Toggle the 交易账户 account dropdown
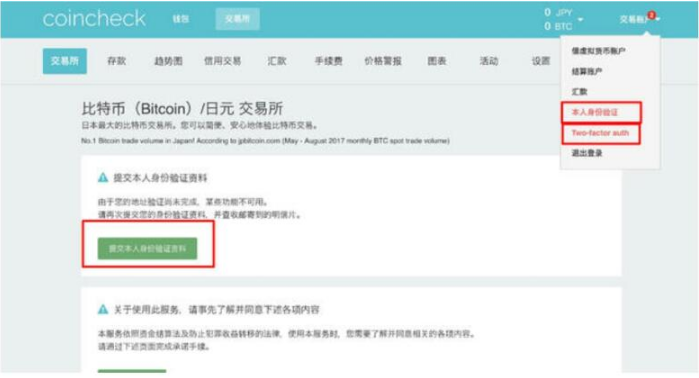Image resolution: width=699 pixels, height=378 pixels. point(639,19)
